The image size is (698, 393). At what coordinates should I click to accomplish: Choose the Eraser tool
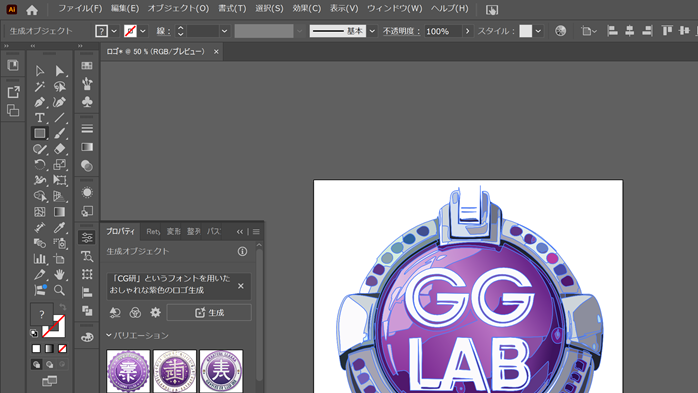pyautogui.click(x=59, y=149)
